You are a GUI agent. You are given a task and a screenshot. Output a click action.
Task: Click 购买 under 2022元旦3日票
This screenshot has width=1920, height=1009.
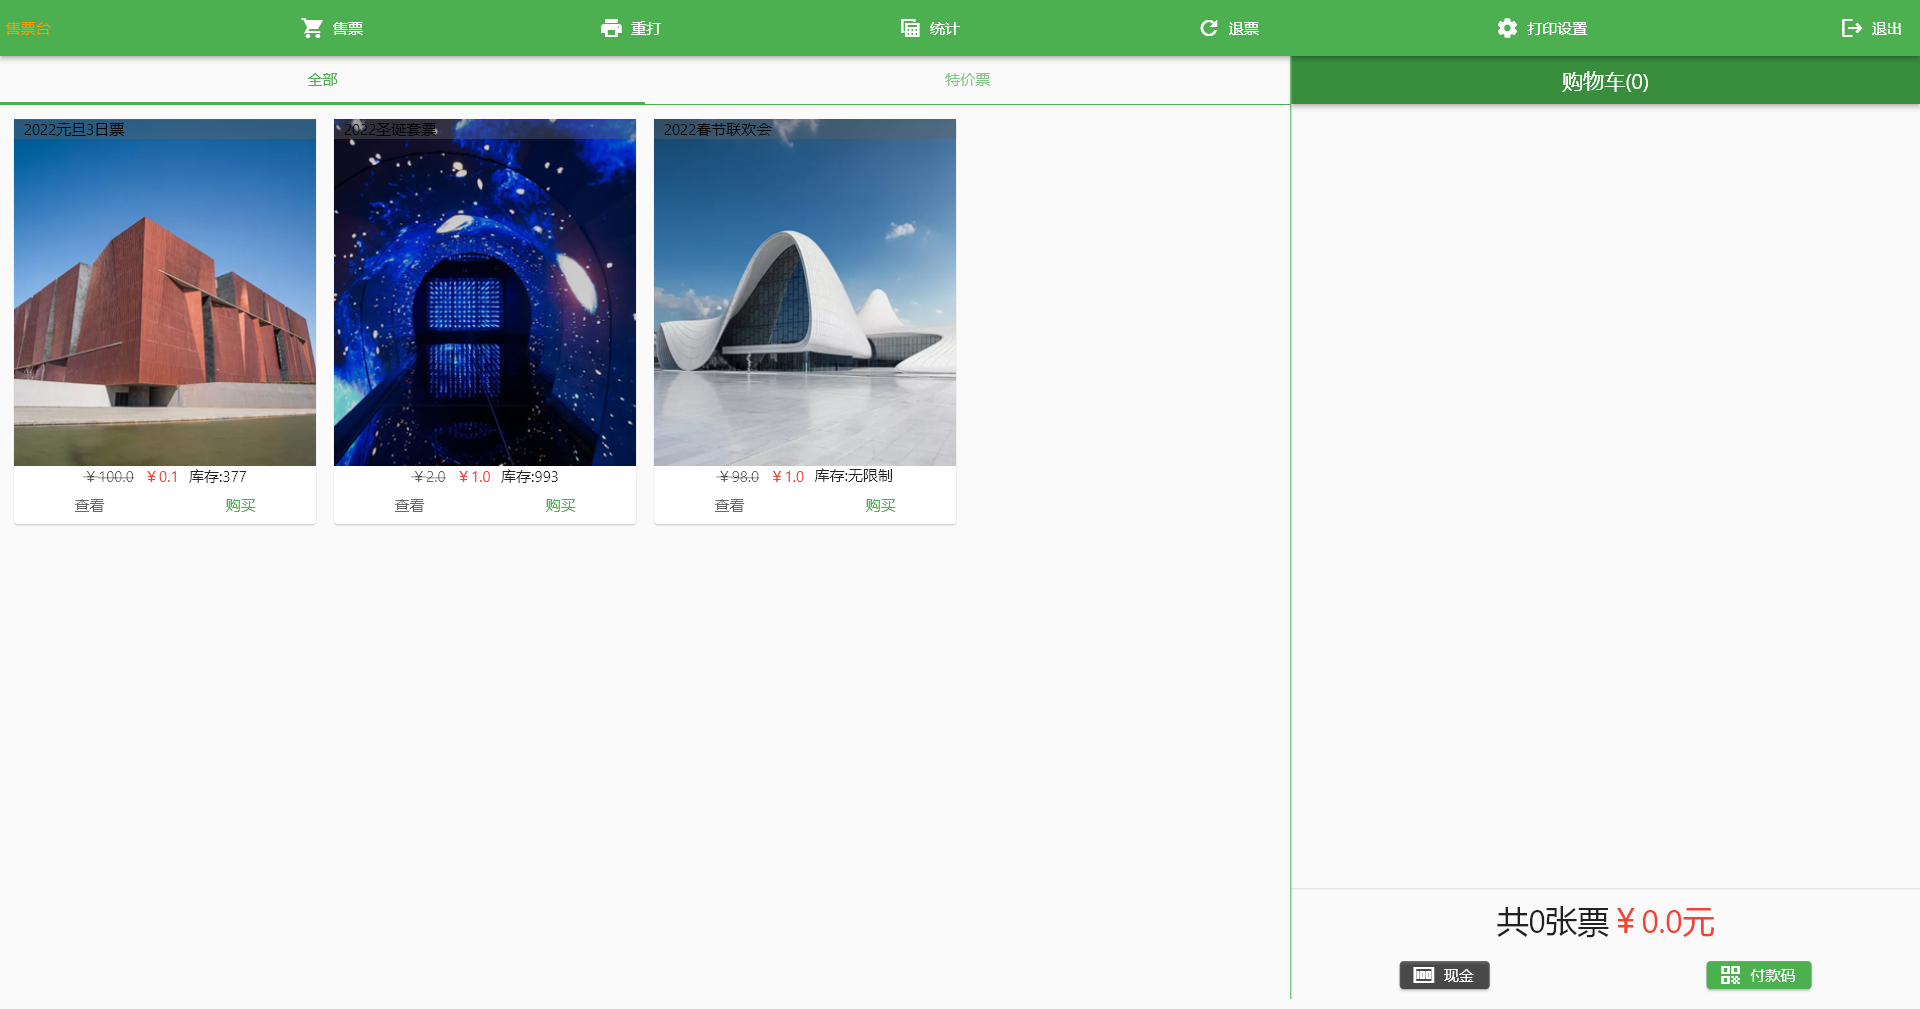(x=240, y=505)
